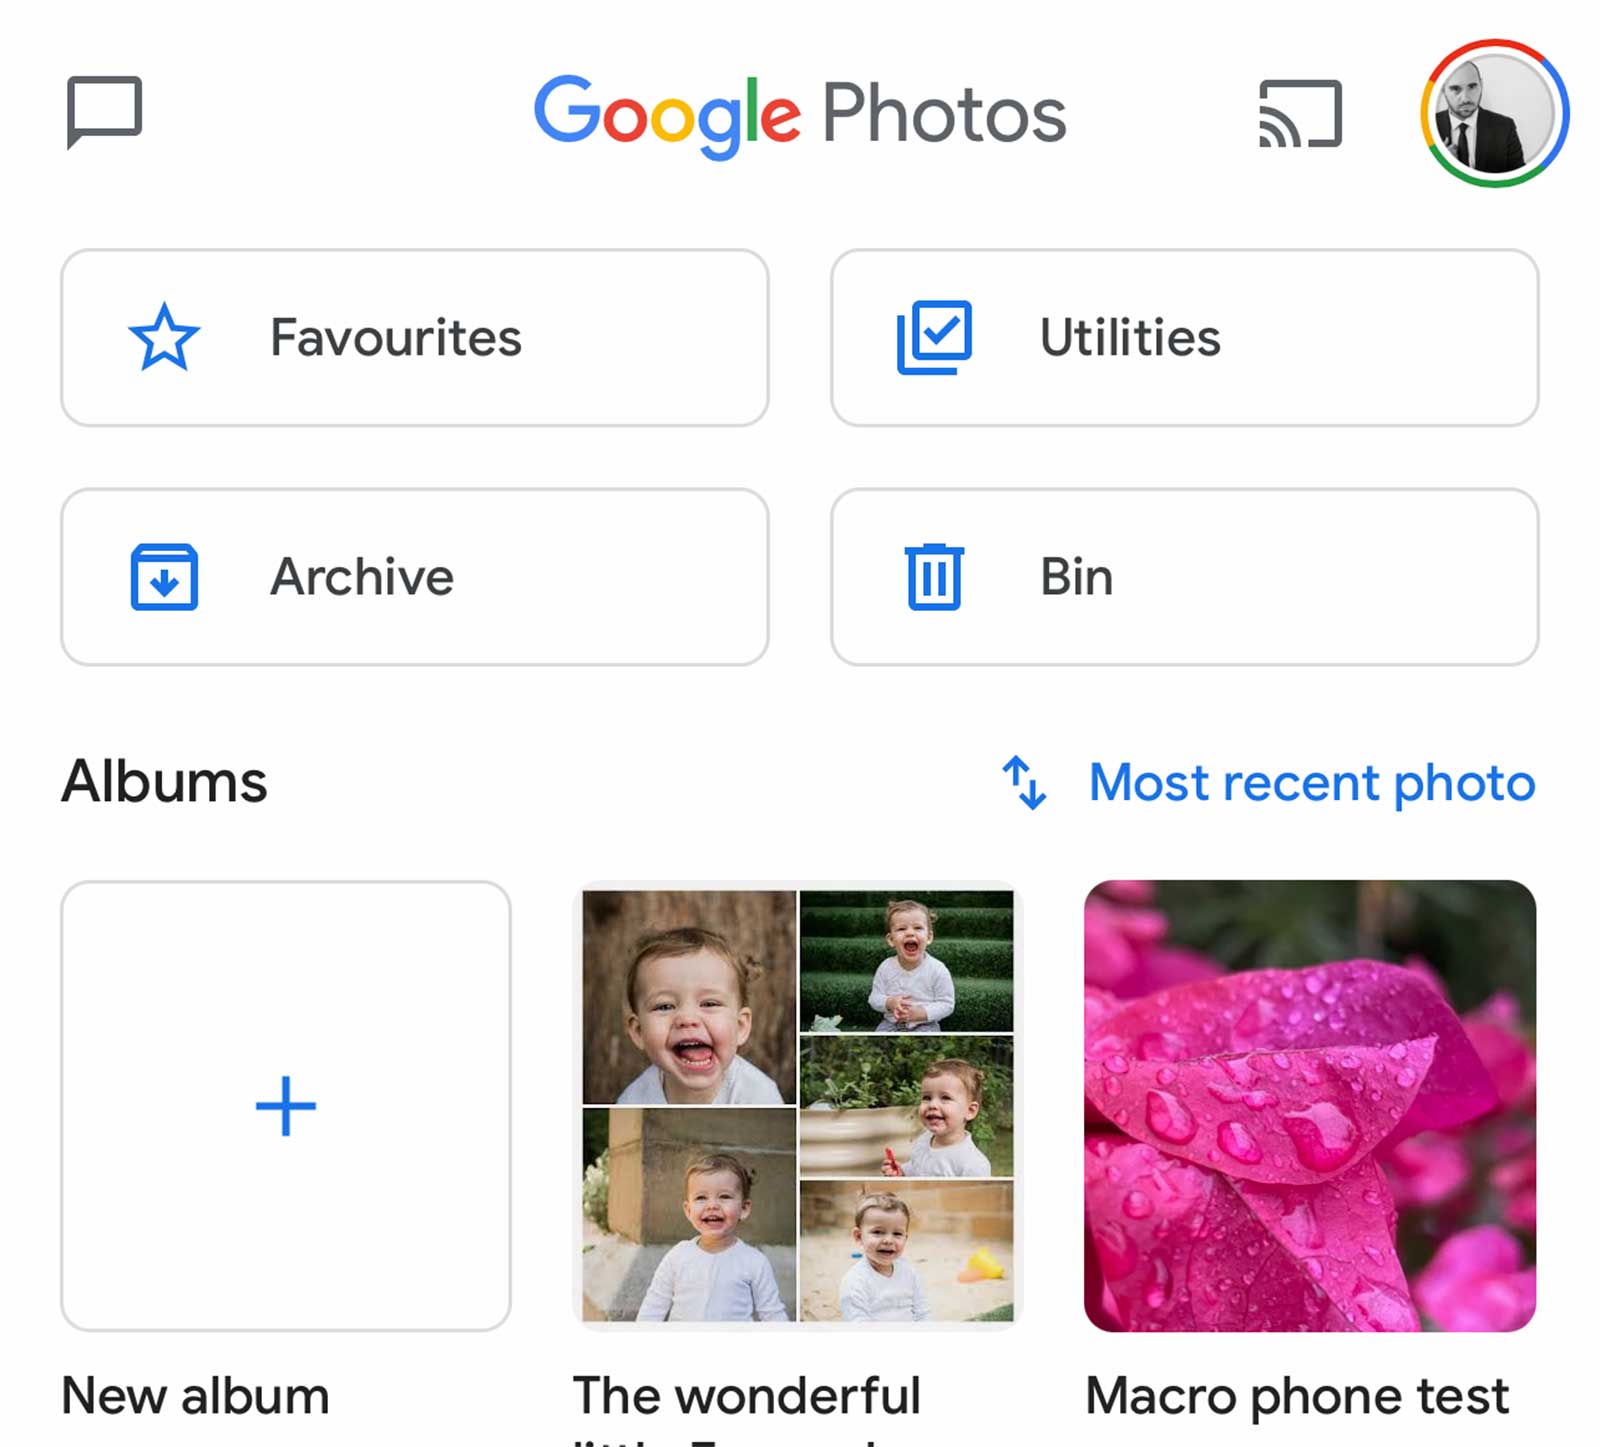Click the Google Photos logo
1600x1447 pixels.
[800, 114]
